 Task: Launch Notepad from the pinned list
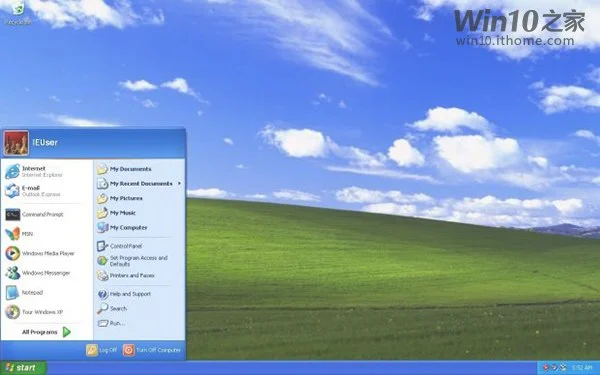47,292
